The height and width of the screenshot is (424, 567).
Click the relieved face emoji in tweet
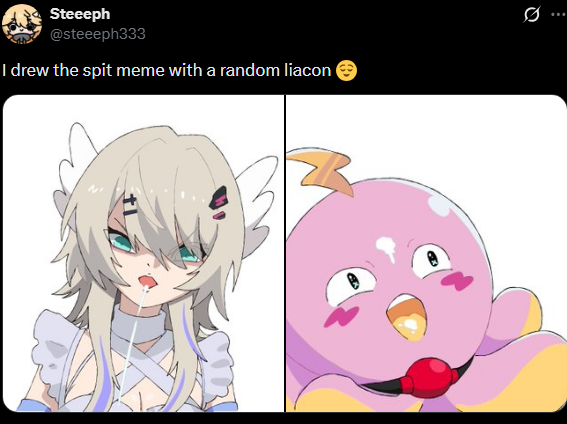(x=346, y=70)
